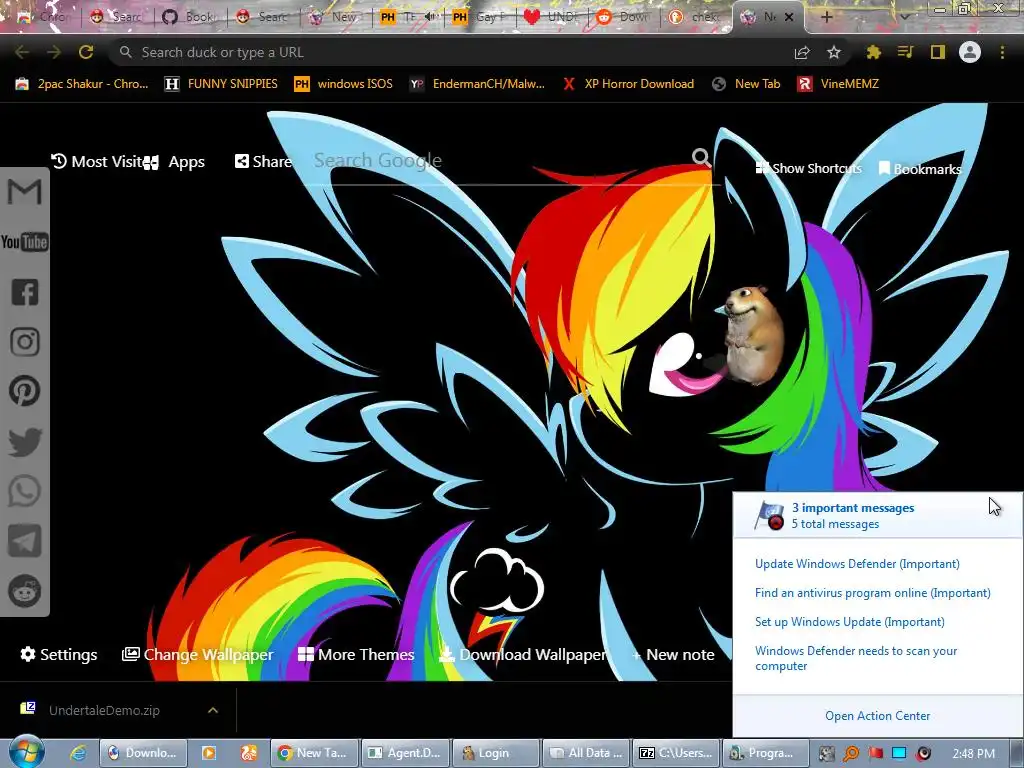Focus the Search duck or type a URL box
The width and height of the screenshot is (1024, 768).
pyautogui.click(x=451, y=52)
